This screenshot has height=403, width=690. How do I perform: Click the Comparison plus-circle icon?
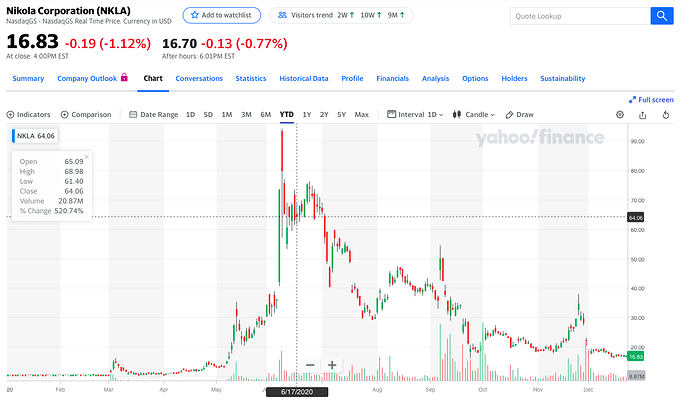tap(64, 114)
